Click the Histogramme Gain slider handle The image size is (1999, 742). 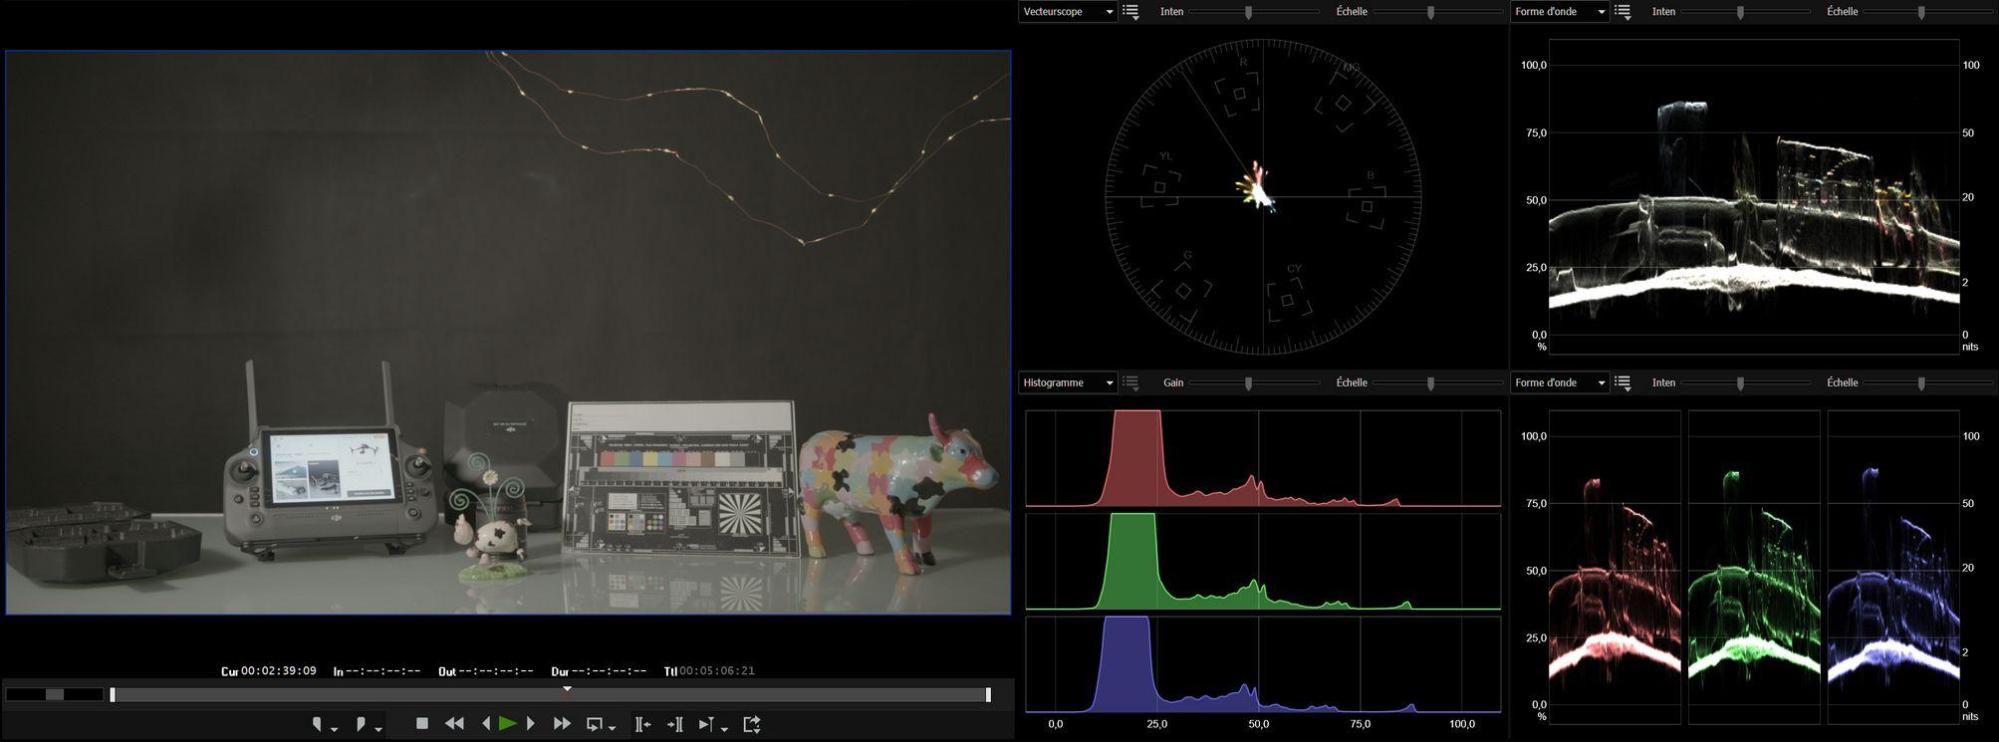(1248, 383)
